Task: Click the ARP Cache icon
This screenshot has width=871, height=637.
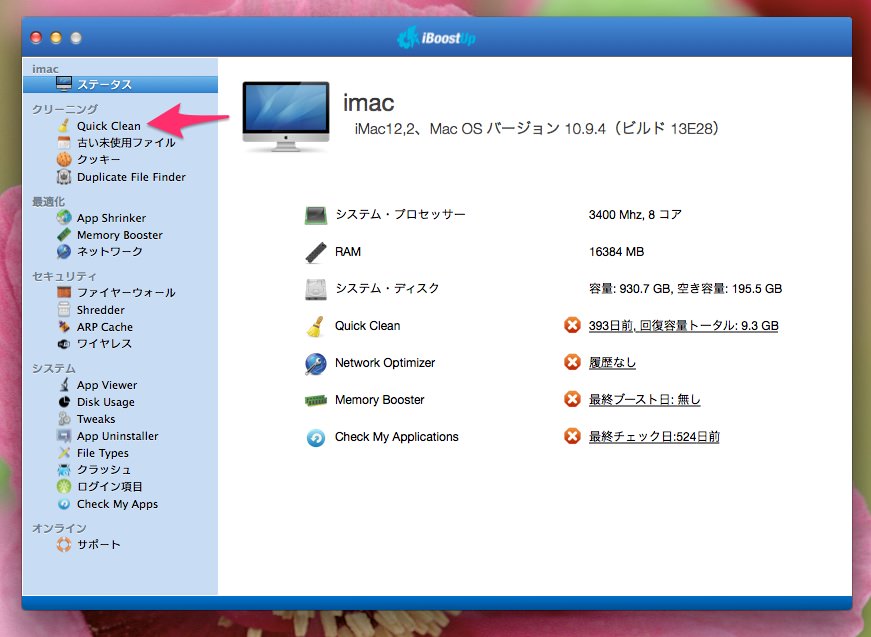Action: click(x=64, y=327)
